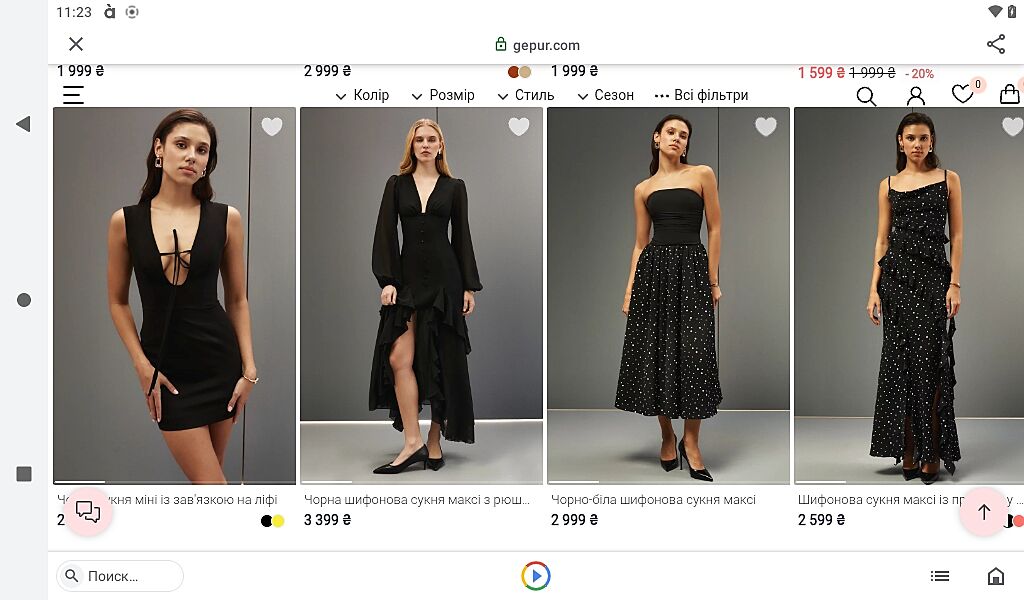Click the Поиск search field

pos(120,576)
